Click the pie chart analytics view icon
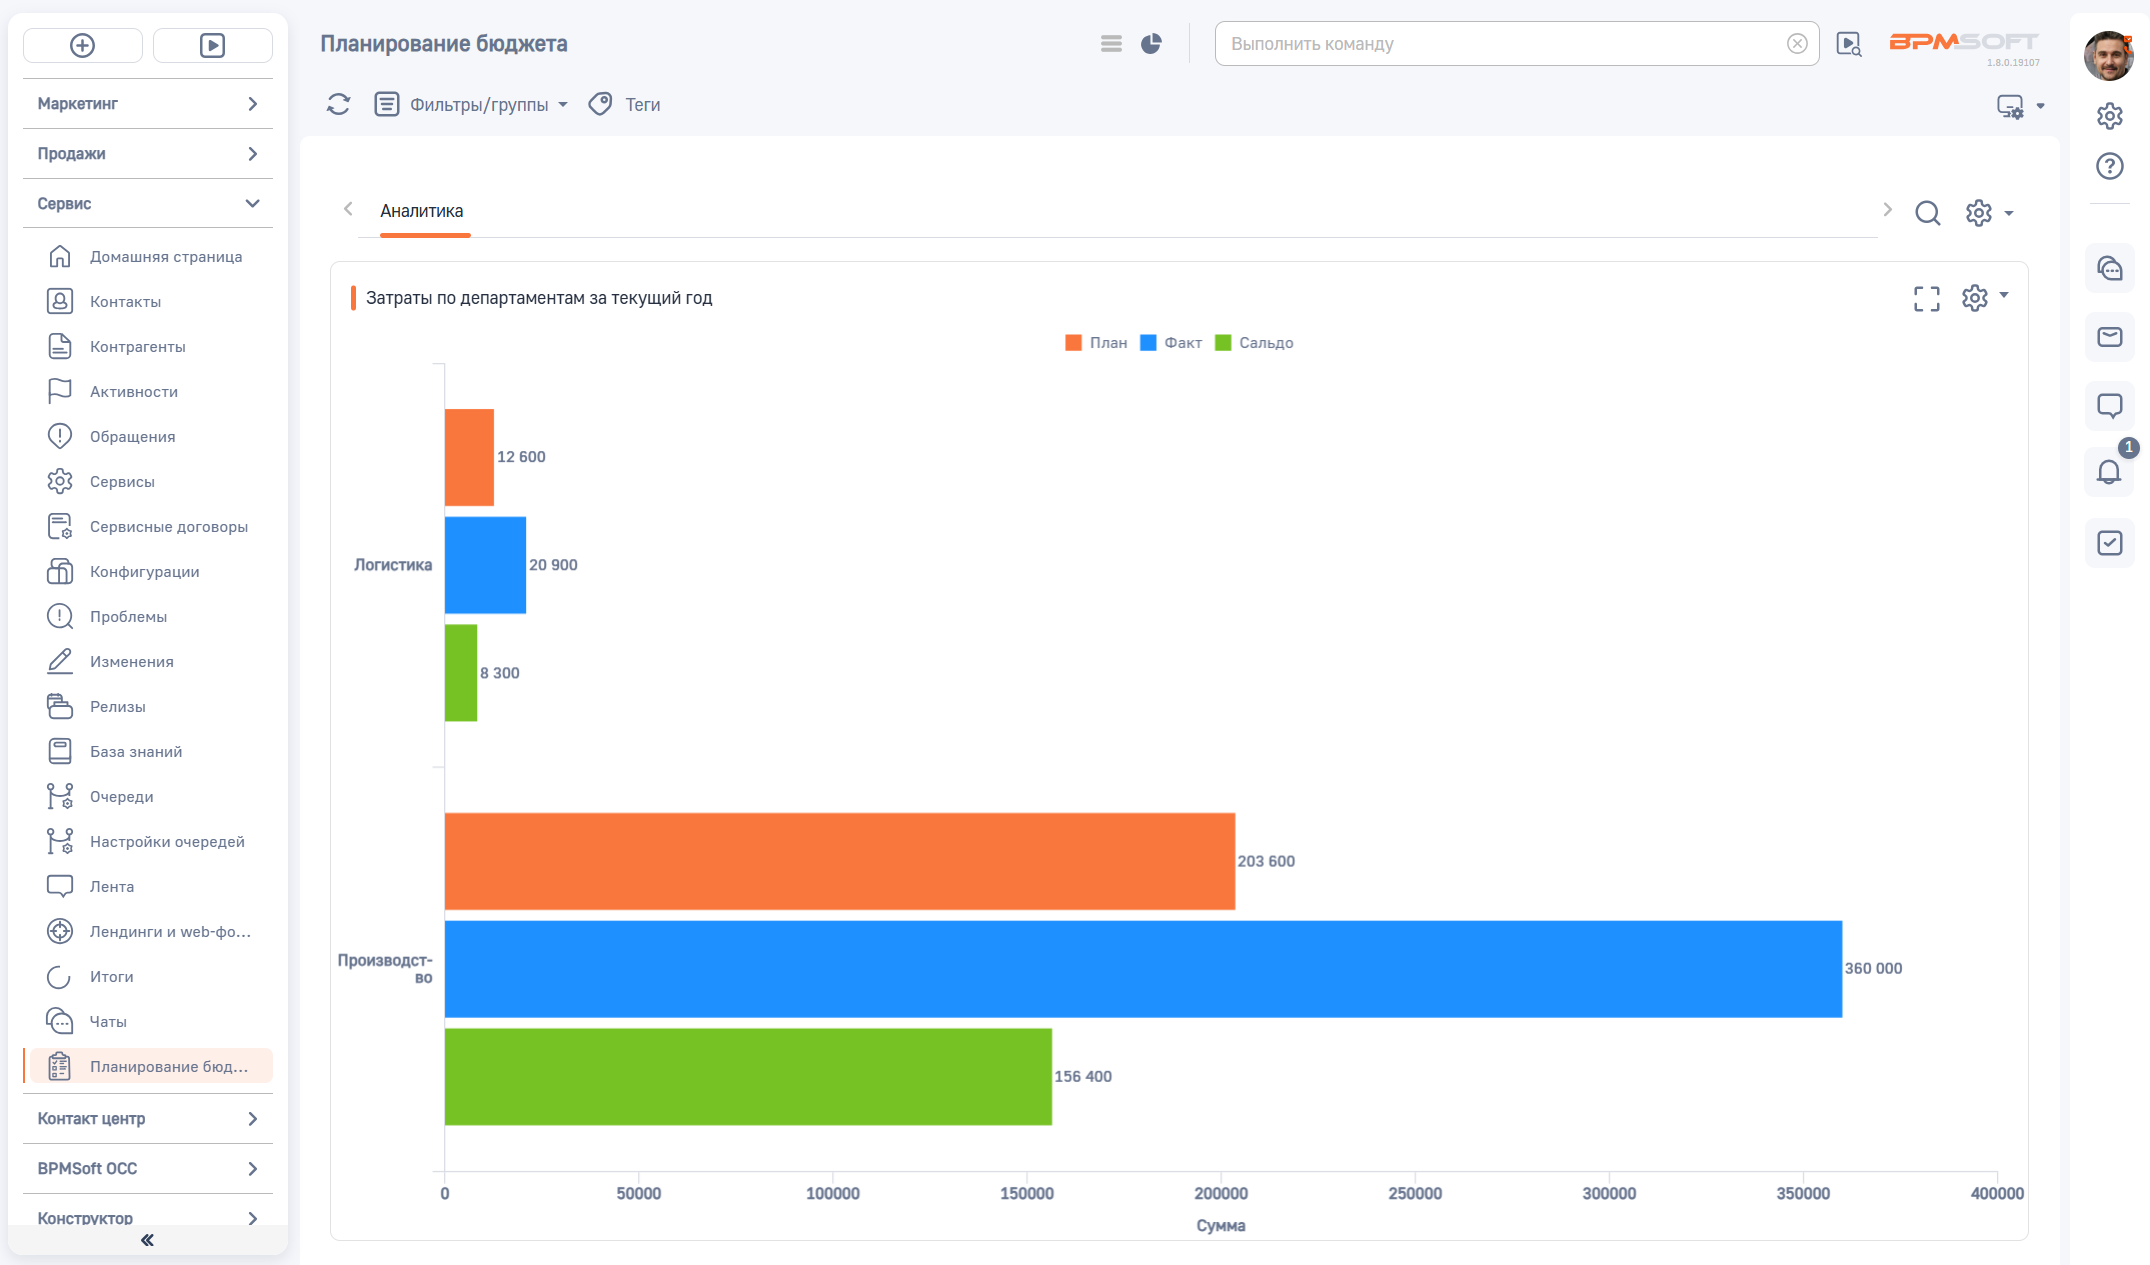 point(1151,44)
